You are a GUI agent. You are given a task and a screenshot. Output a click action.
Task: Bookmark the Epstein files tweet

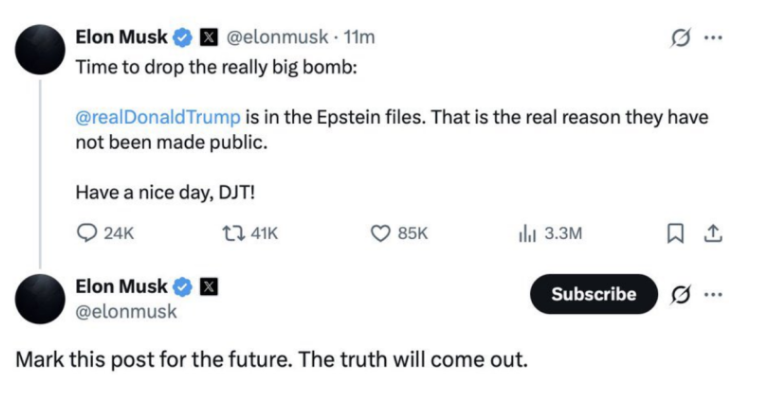676,233
